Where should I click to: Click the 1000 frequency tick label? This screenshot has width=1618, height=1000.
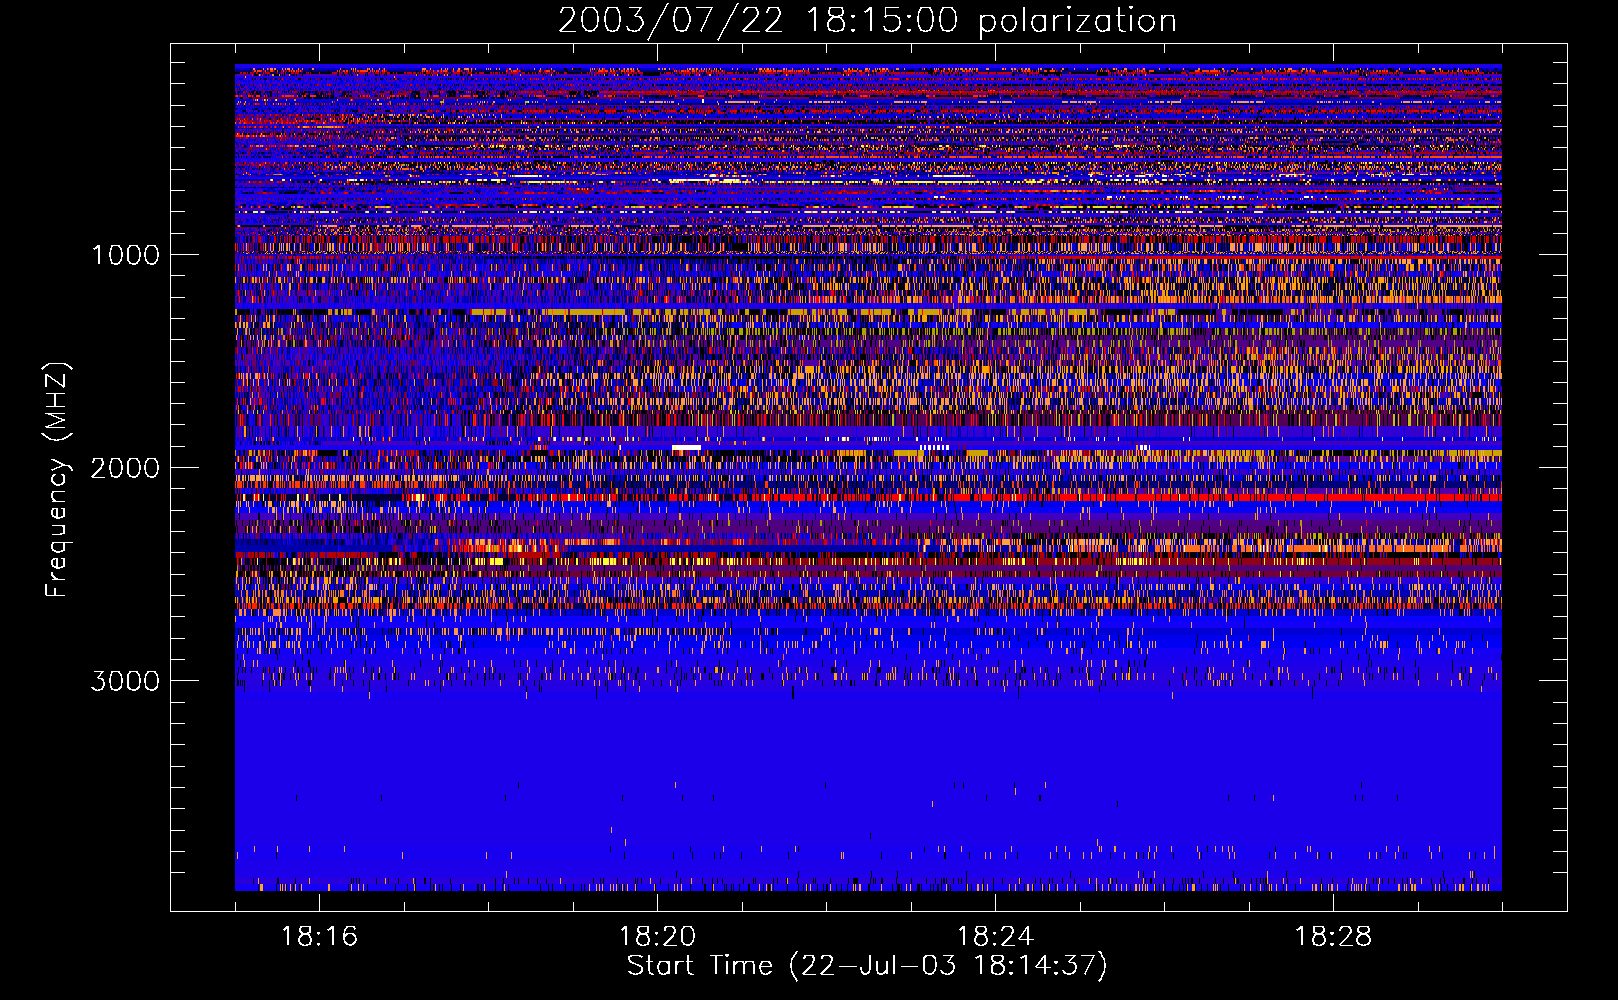(125, 255)
